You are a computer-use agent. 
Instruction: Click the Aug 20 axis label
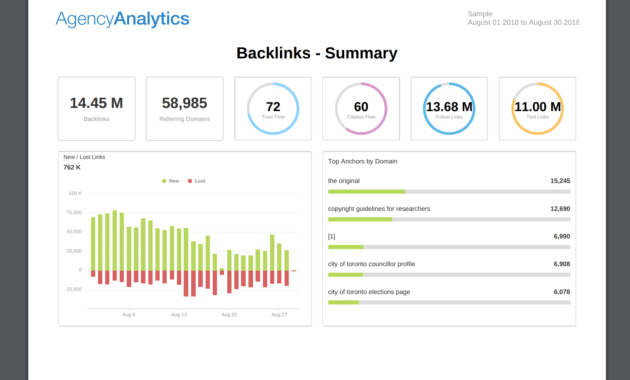tap(229, 315)
